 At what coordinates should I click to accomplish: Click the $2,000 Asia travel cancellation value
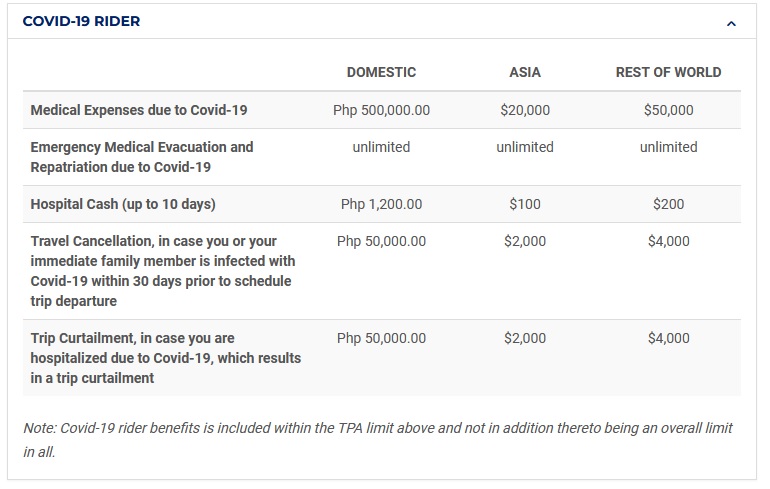click(525, 241)
